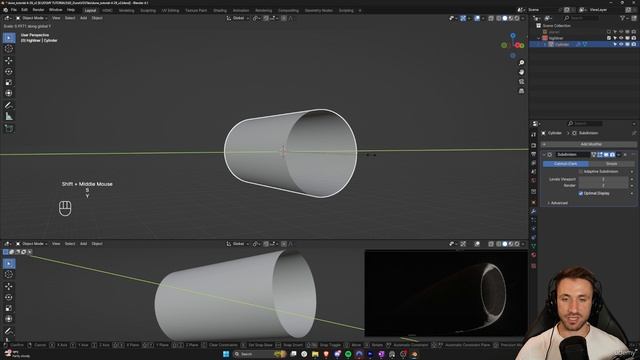The image size is (640, 360).
Task: Open the Modifiers wrench properties tab
Action: tap(533, 211)
